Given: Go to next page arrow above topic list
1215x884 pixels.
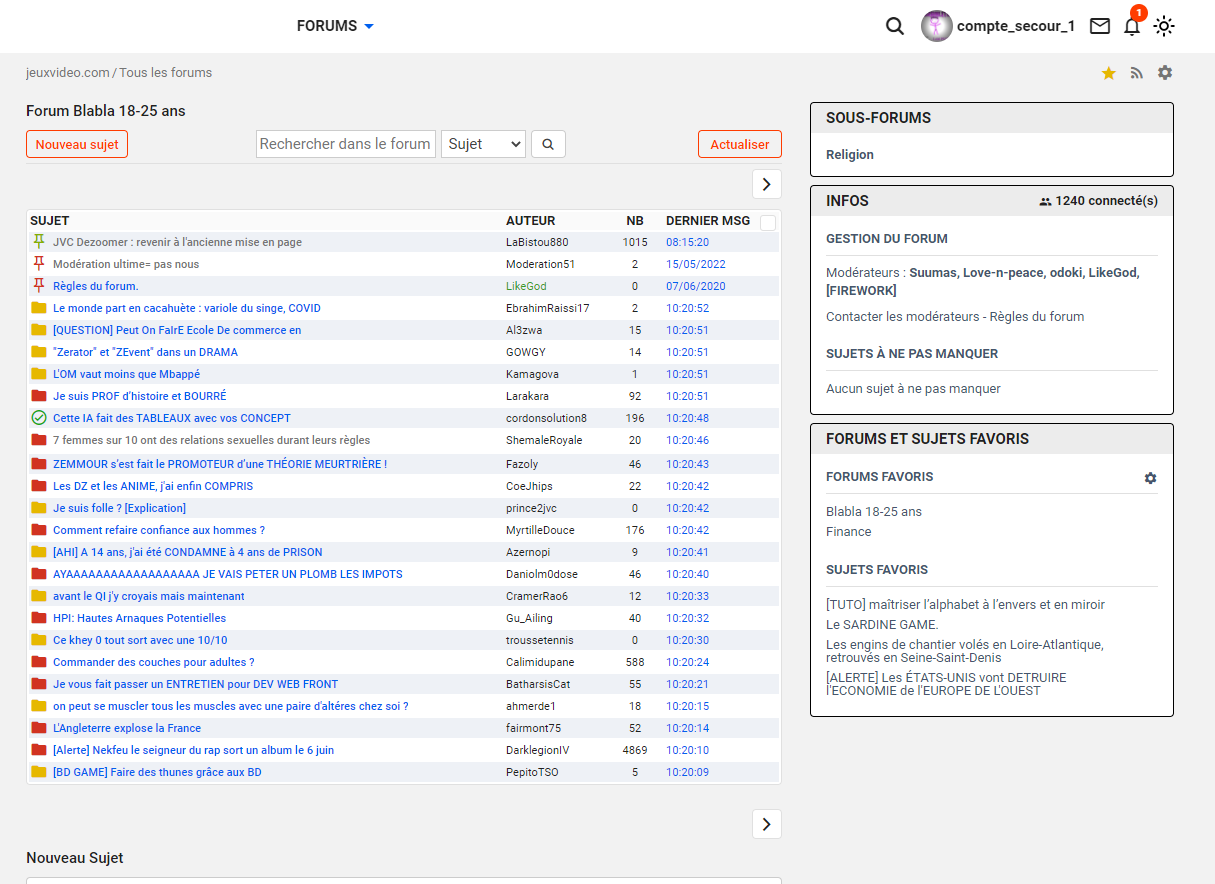Looking at the screenshot, I should (x=767, y=184).
